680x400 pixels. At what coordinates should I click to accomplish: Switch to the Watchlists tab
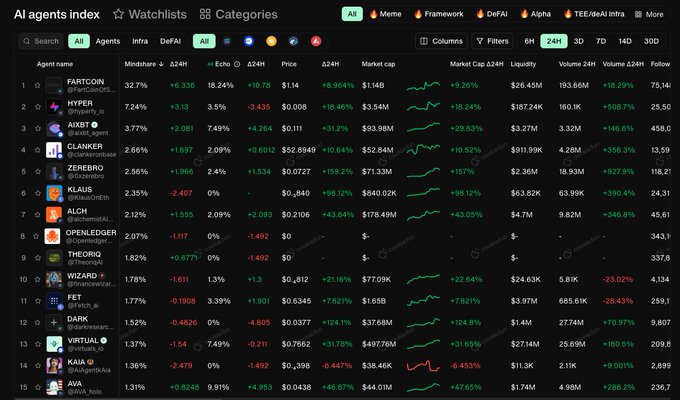tap(150, 14)
